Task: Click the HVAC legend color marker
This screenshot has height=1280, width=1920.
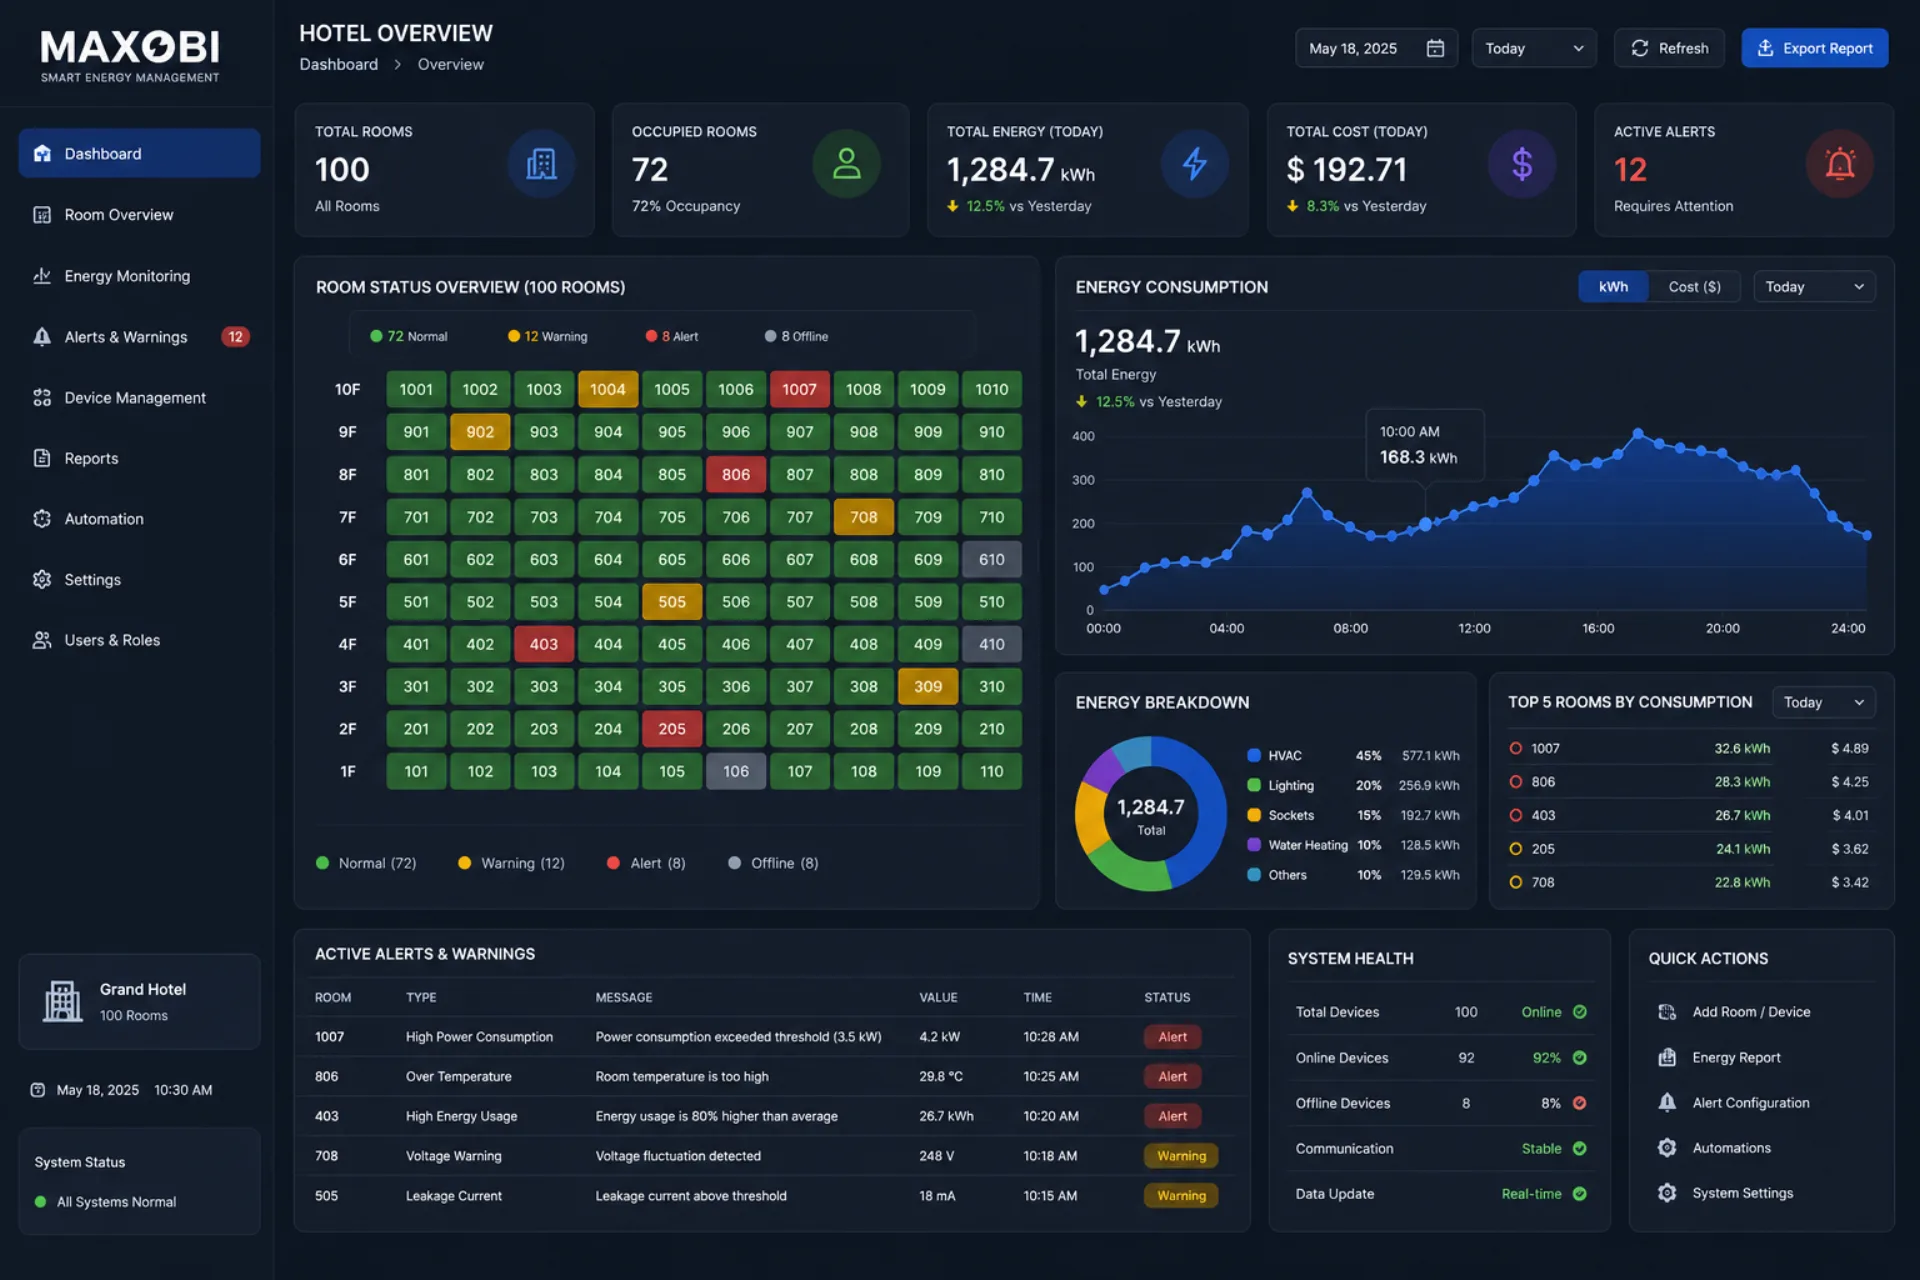Action: pos(1253,755)
